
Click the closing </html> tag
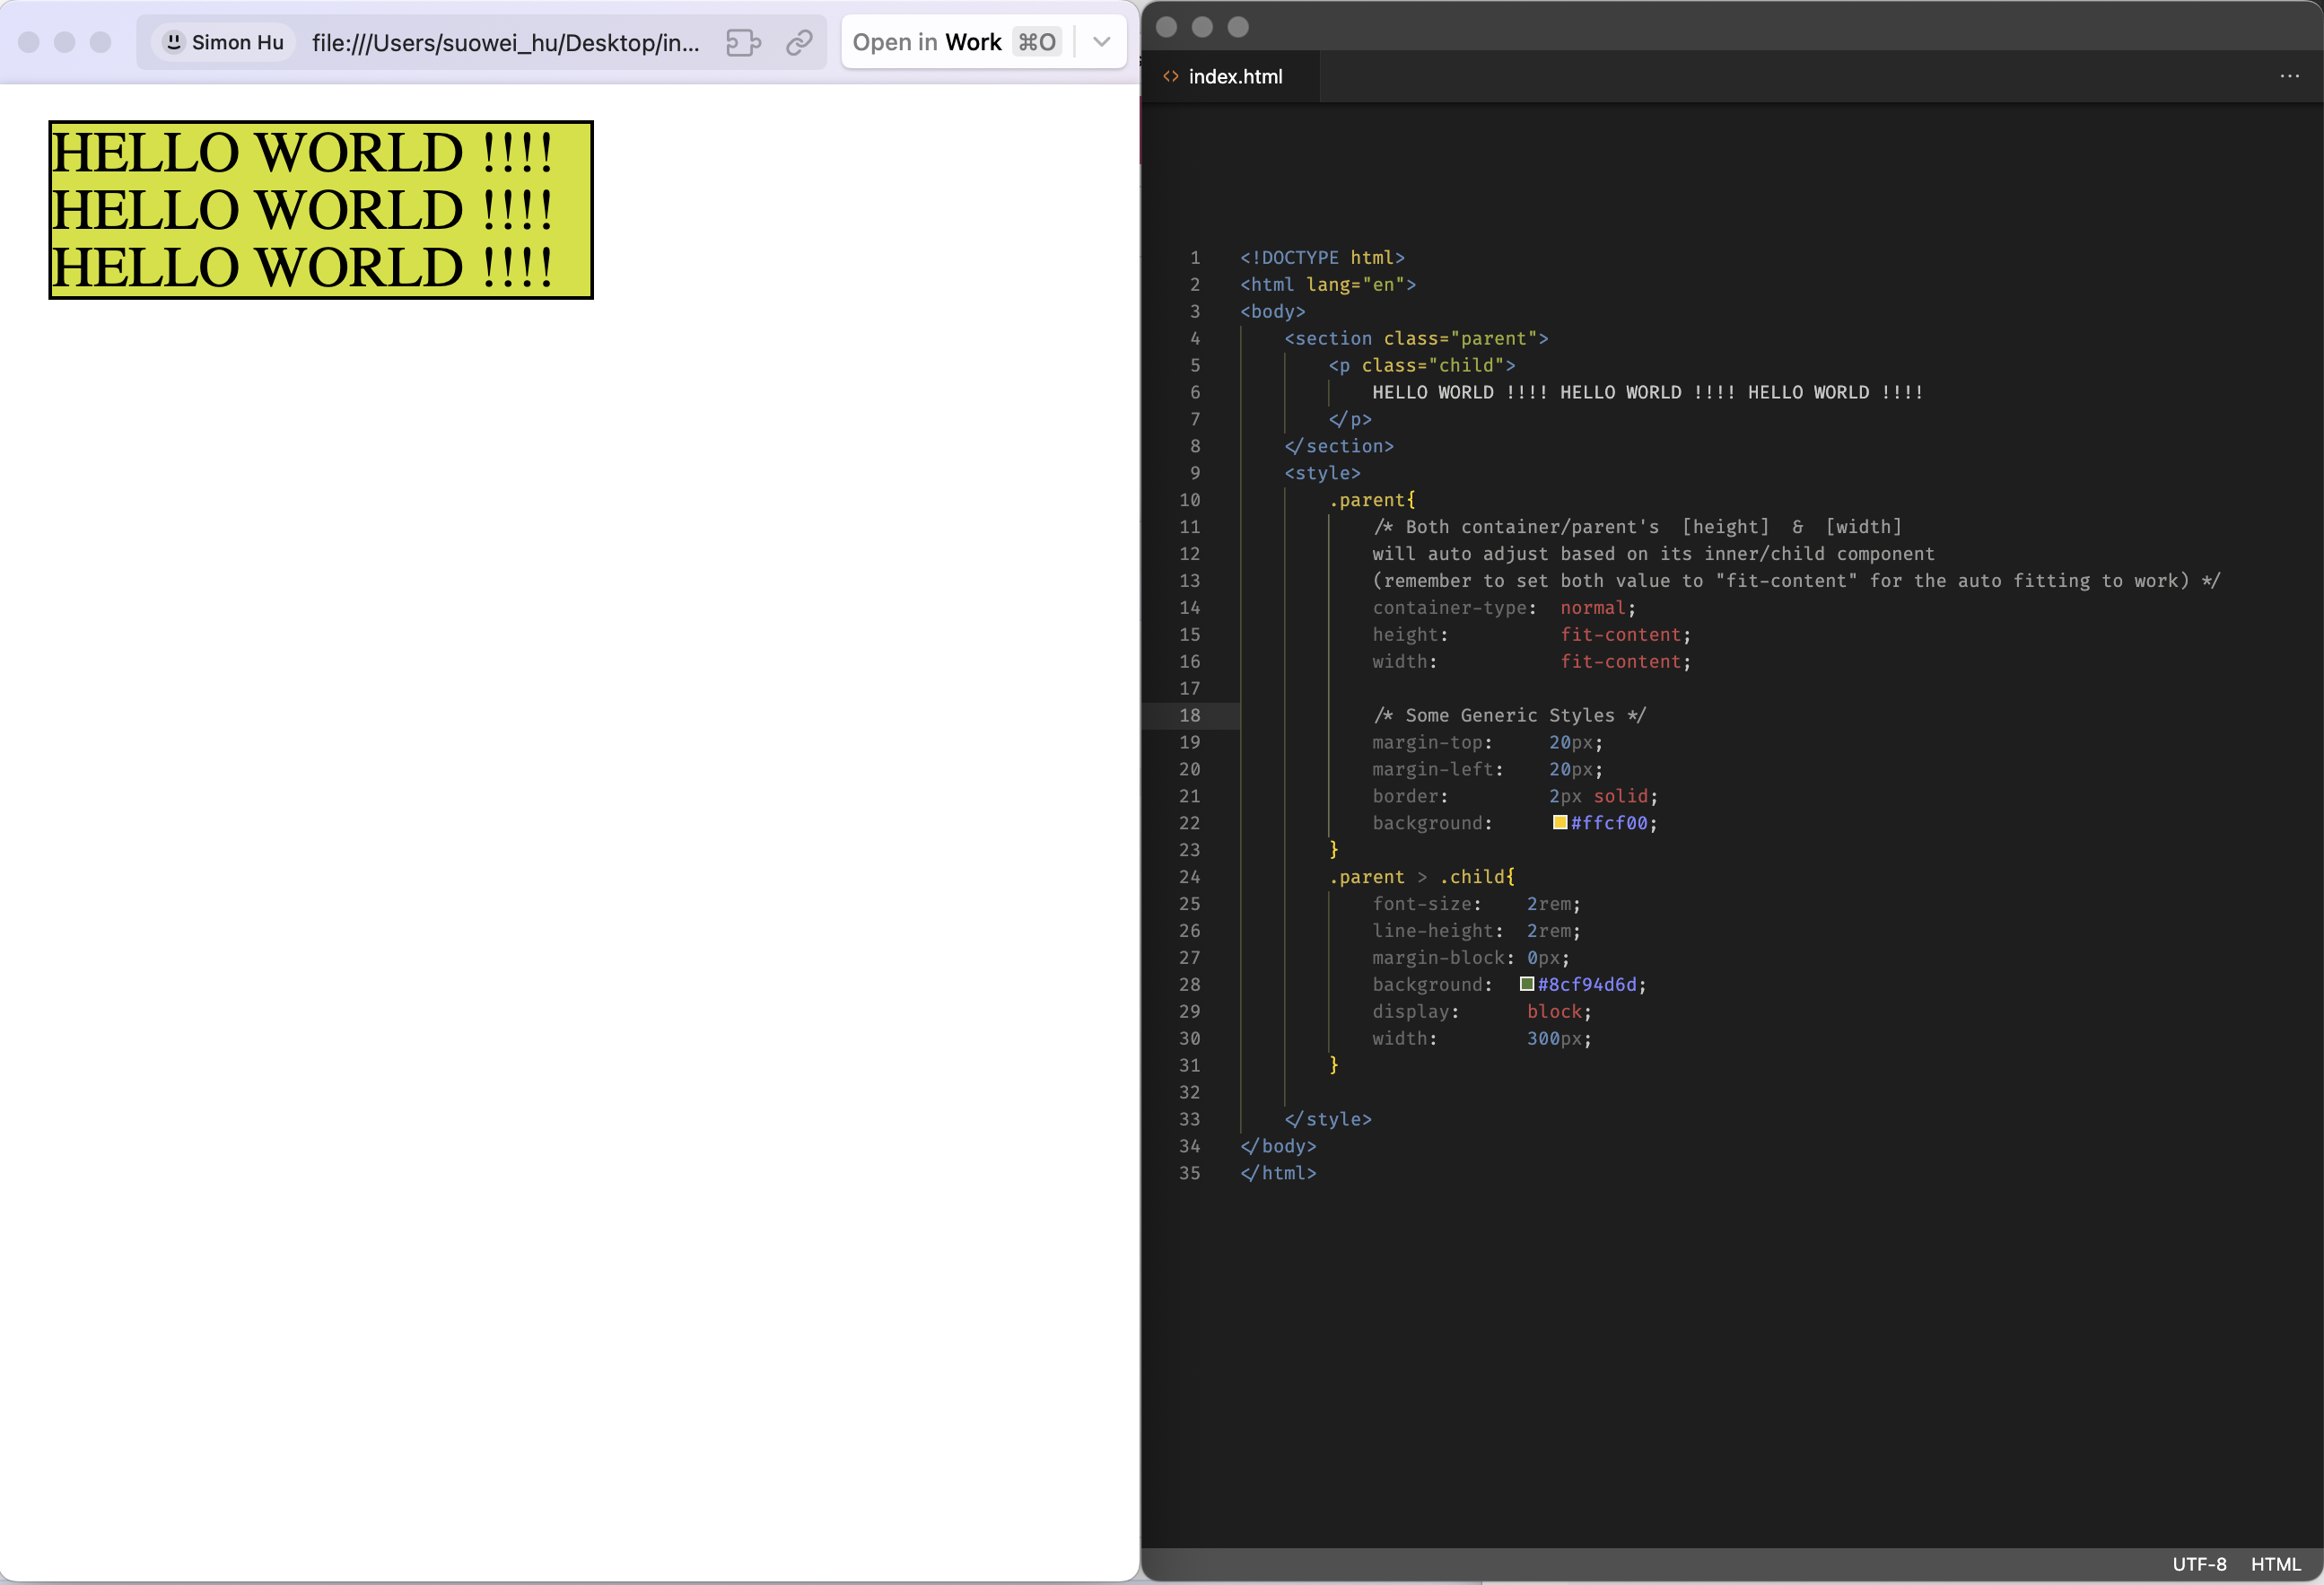(1278, 1173)
